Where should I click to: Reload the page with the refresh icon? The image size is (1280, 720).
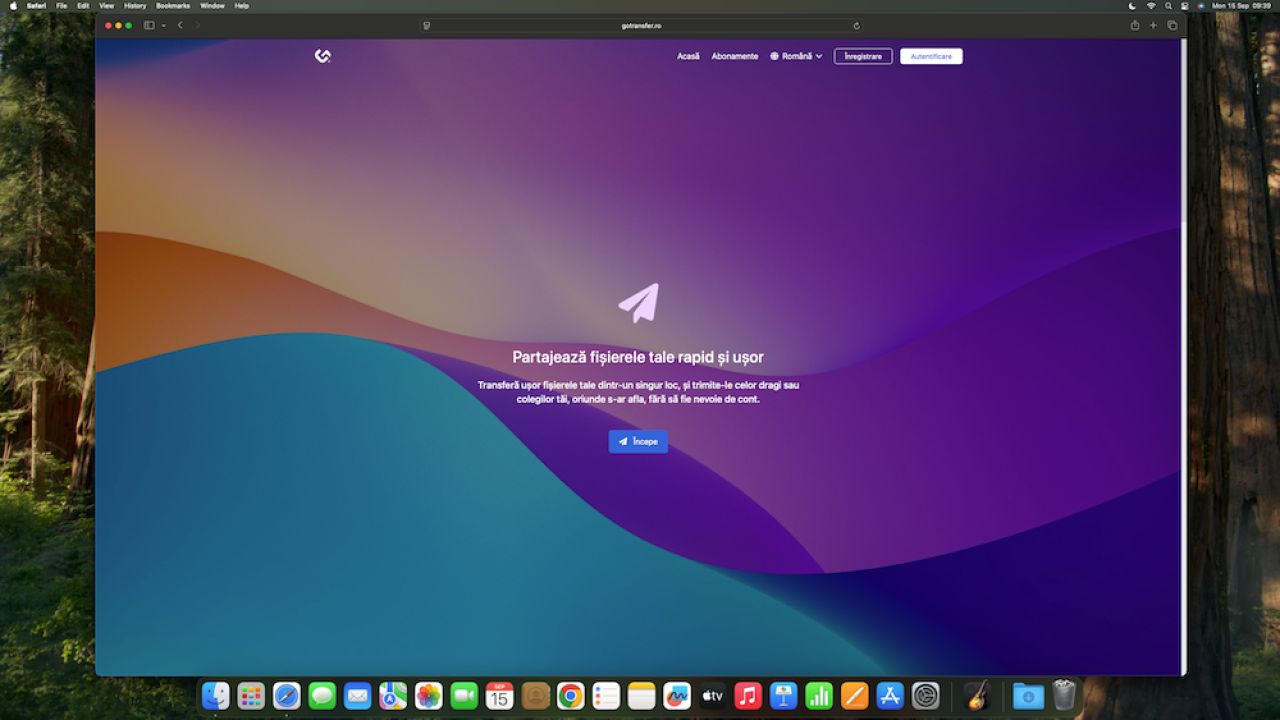pyautogui.click(x=856, y=25)
